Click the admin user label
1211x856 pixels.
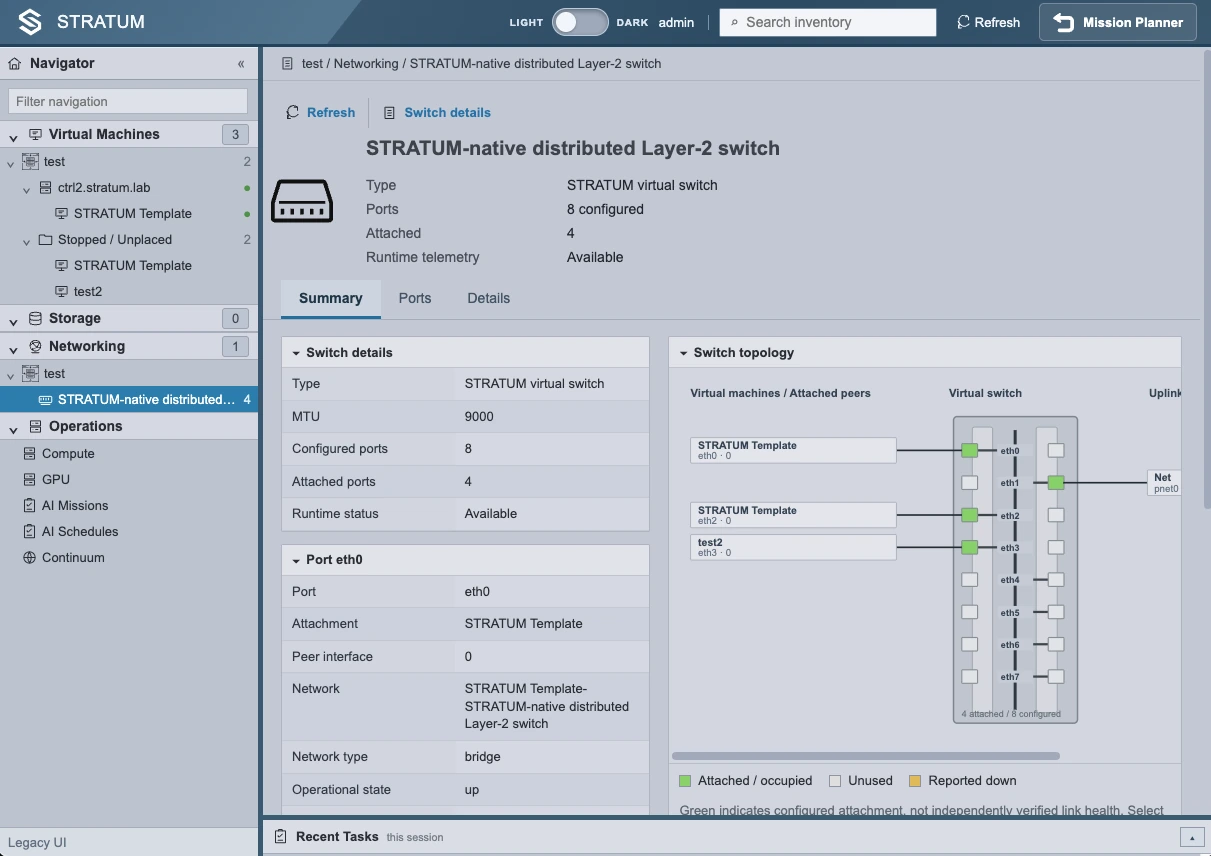[677, 22]
